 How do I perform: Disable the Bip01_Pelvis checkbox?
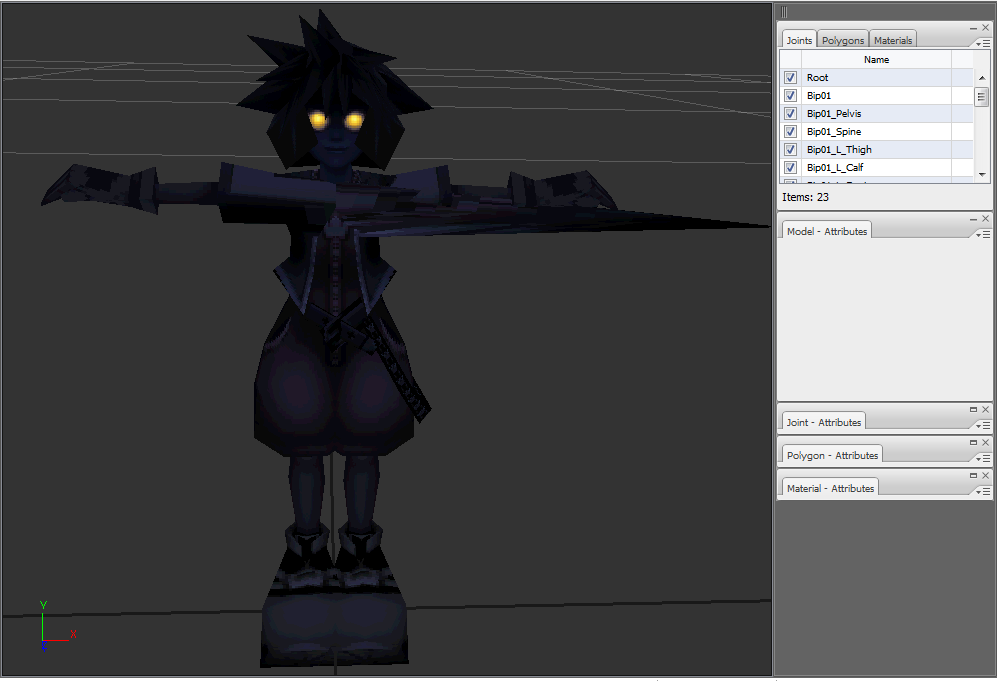click(790, 113)
